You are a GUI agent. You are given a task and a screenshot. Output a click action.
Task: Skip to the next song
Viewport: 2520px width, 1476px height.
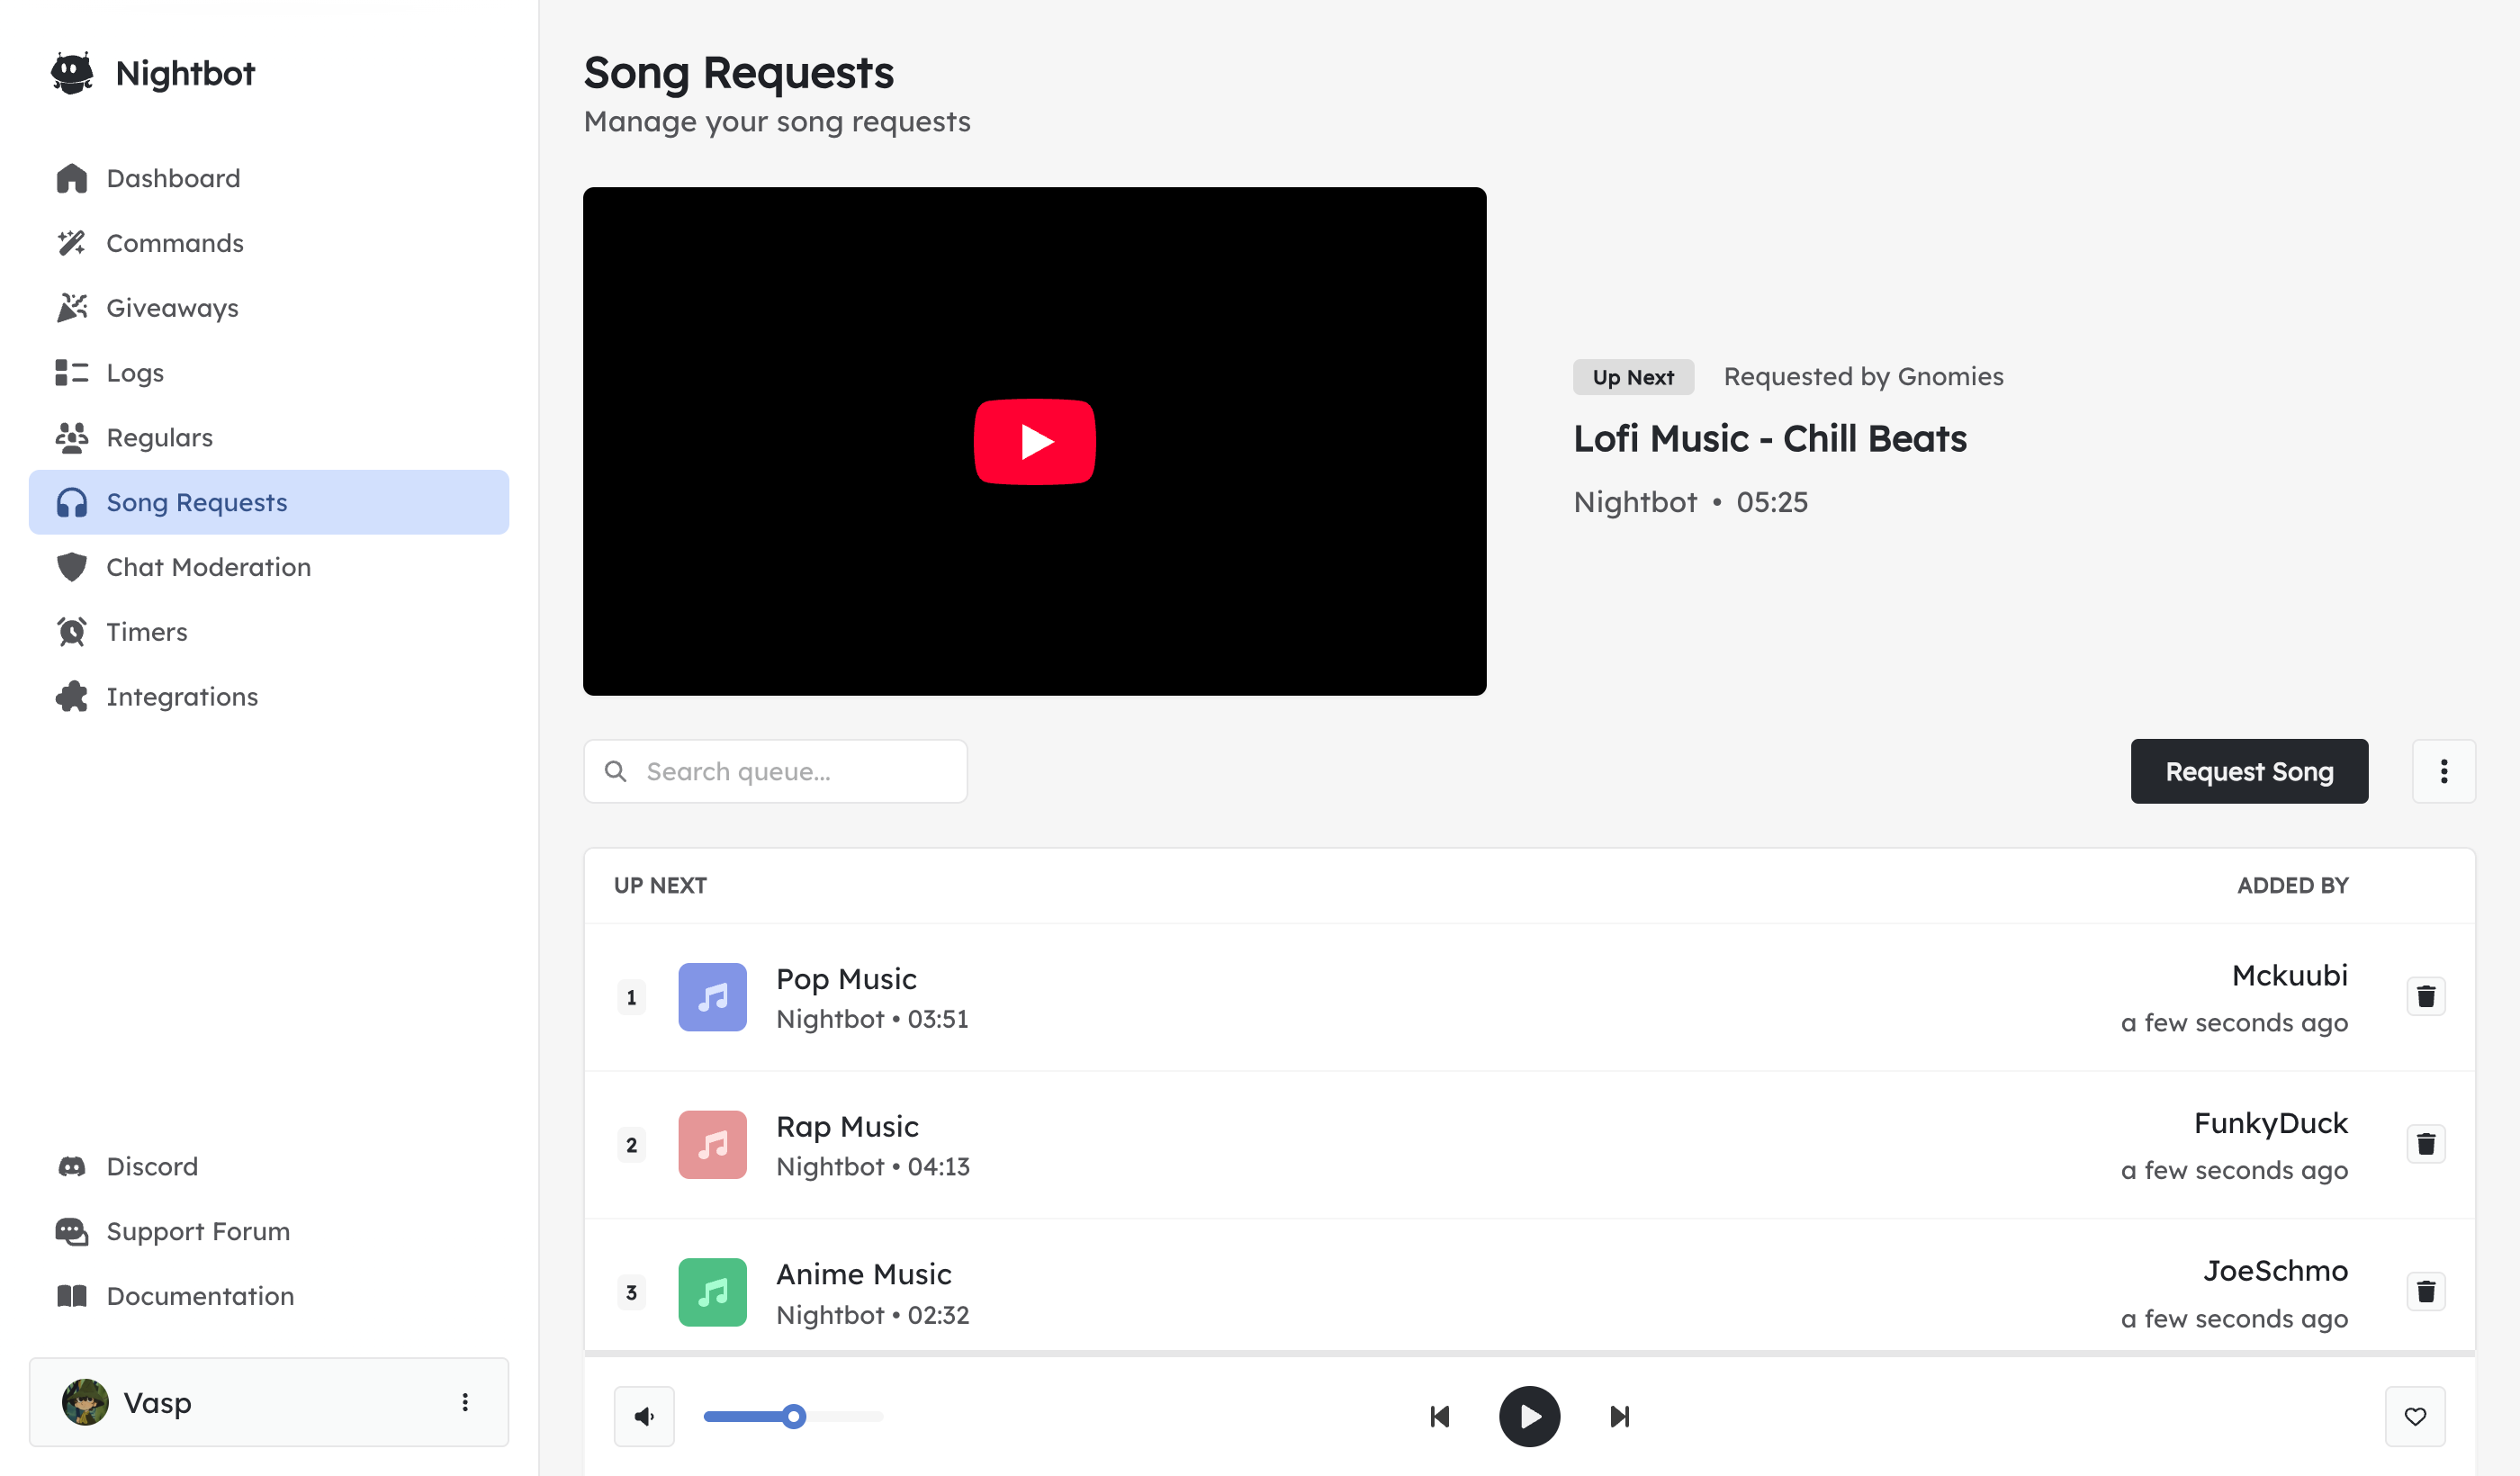pyautogui.click(x=1619, y=1416)
